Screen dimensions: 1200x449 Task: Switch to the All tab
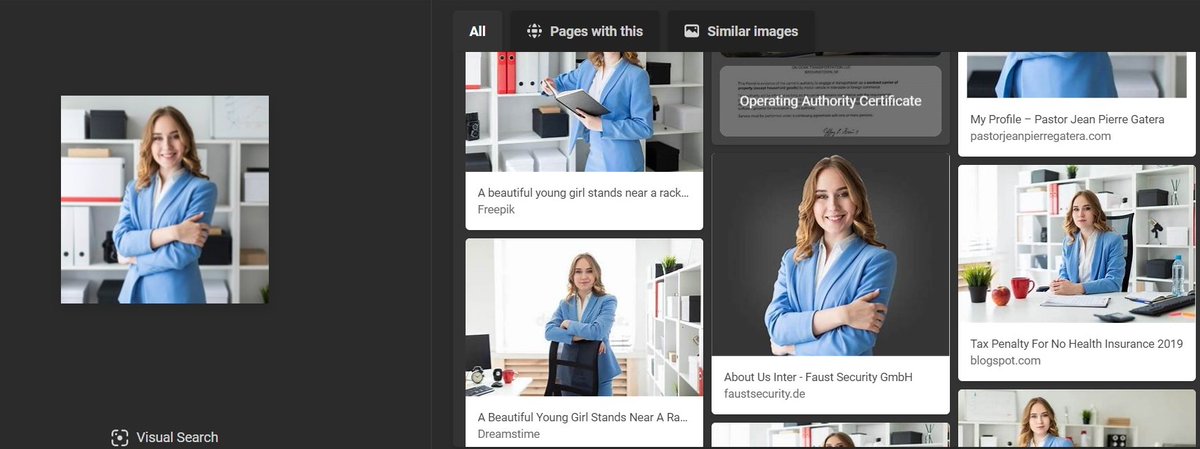477,31
